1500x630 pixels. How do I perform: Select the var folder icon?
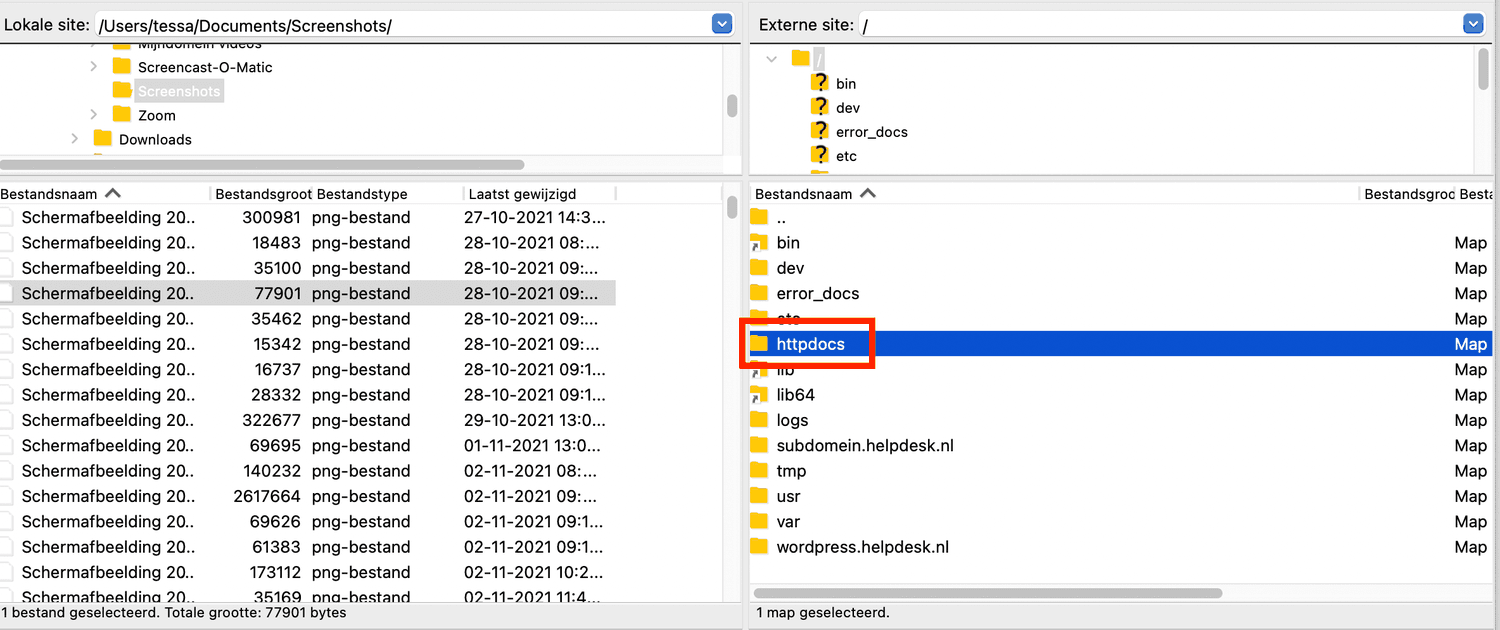759,521
